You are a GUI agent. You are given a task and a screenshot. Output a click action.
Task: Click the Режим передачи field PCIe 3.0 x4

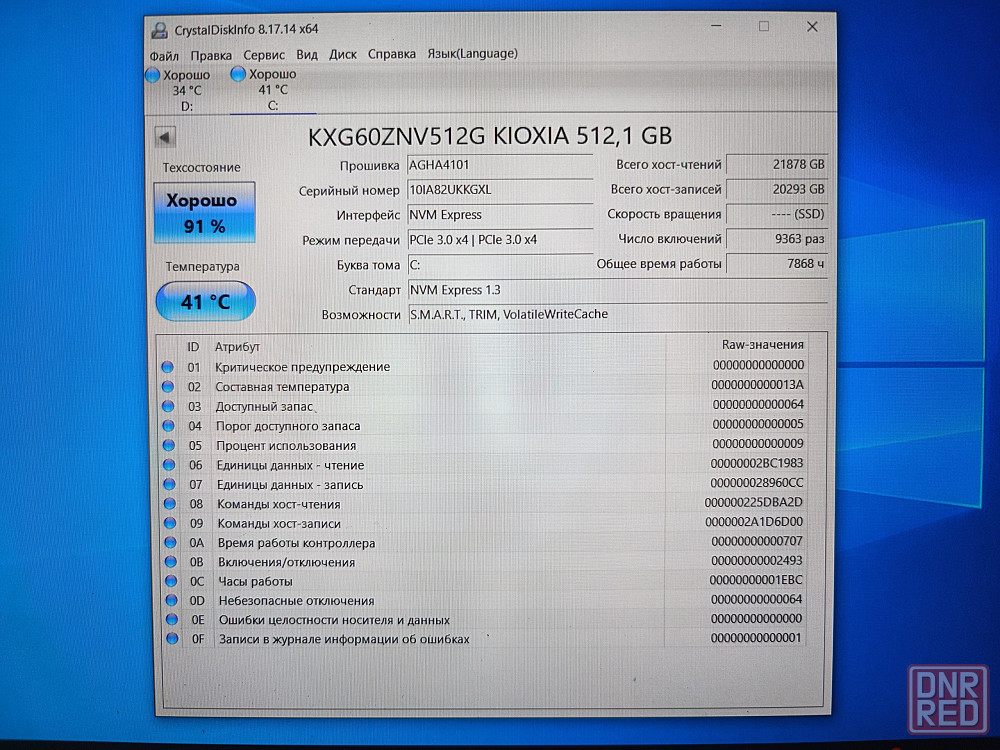pyautogui.click(x=500, y=240)
